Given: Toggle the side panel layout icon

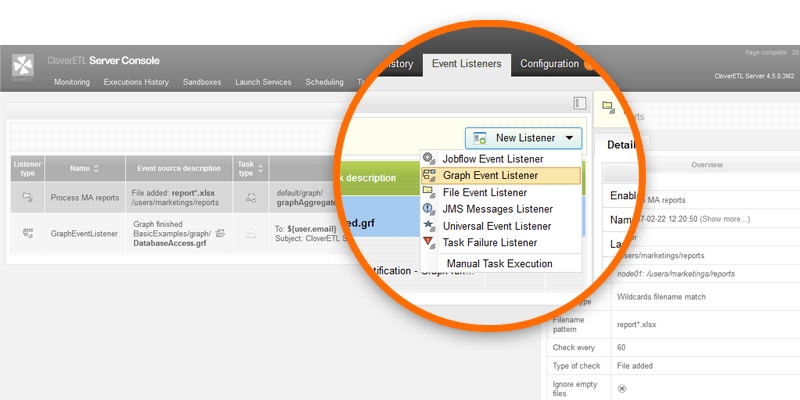Looking at the screenshot, I should pos(579,104).
